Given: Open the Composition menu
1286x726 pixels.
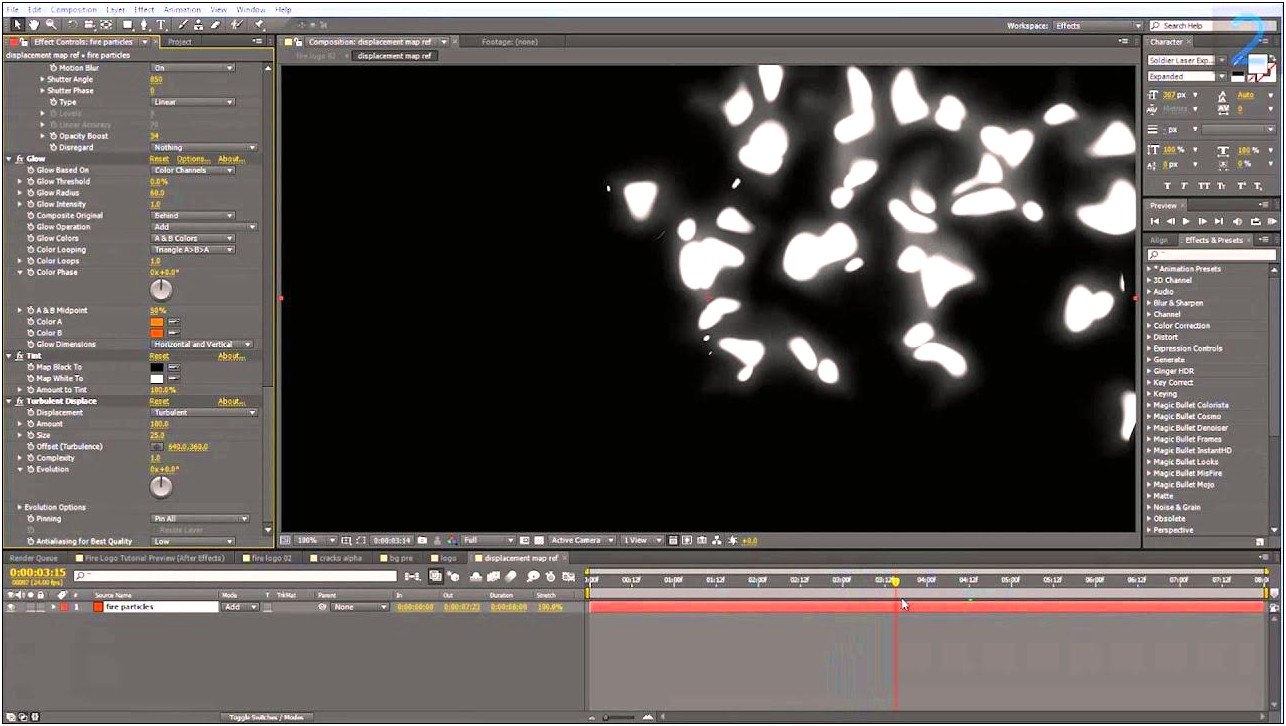Looking at the screenshot, I should click(74, 9).
